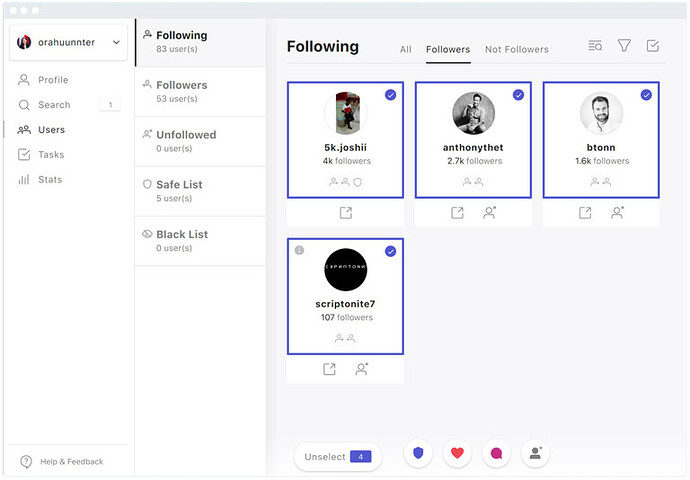
Task: Open 5k.joshii profile in external link
Action: 345,213
